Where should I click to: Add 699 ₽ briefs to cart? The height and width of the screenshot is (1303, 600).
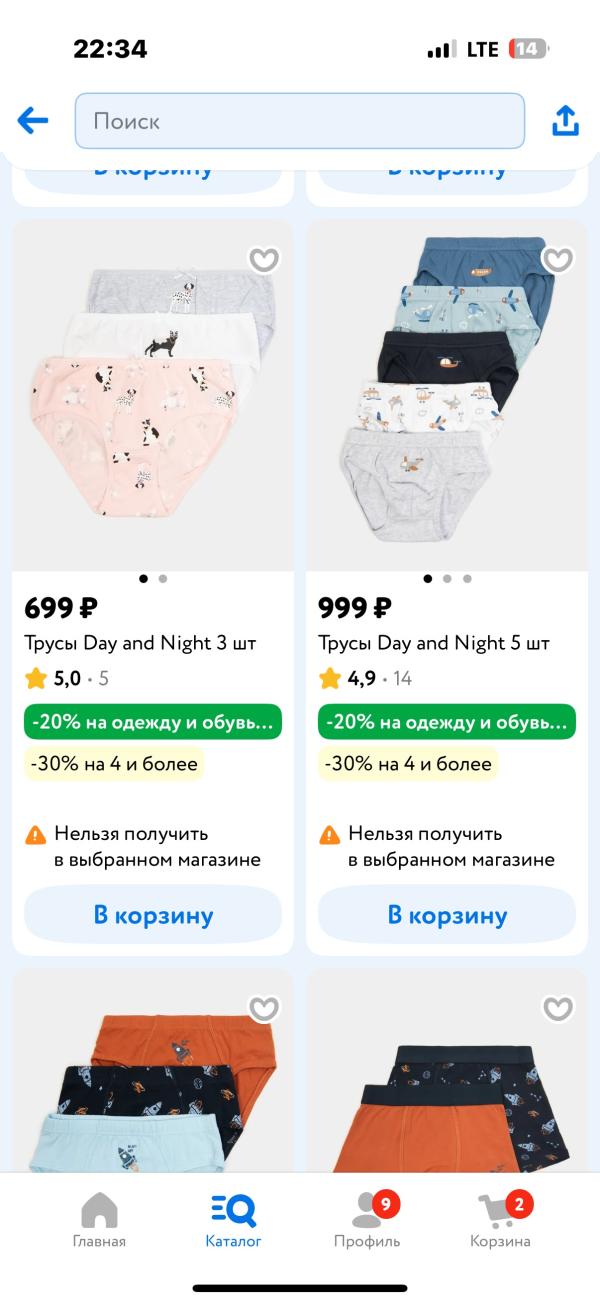point(153,915)
